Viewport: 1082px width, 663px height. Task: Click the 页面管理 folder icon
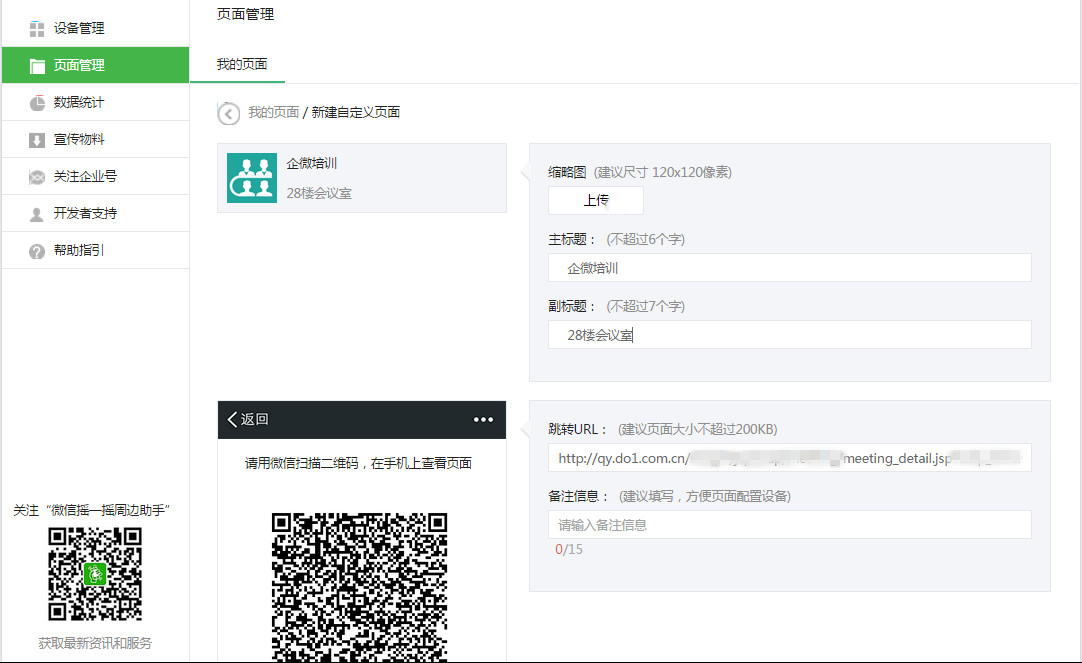point(37,66)
